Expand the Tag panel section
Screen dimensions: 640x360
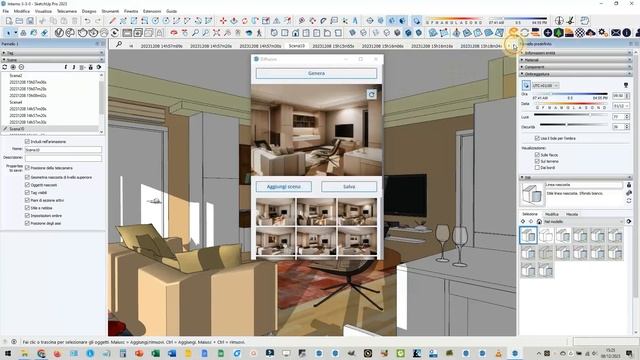coord(52,53)
